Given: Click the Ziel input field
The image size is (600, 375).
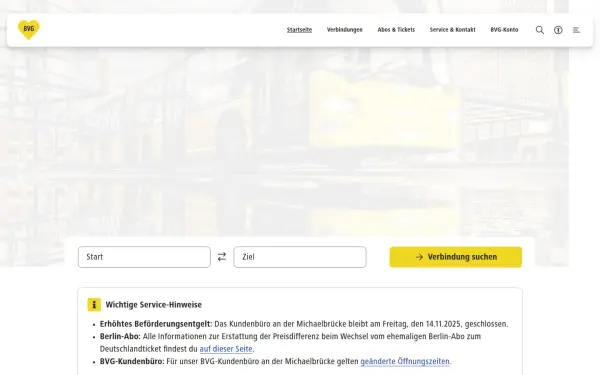Looking at the screenshot, I should tap(300, 257).
